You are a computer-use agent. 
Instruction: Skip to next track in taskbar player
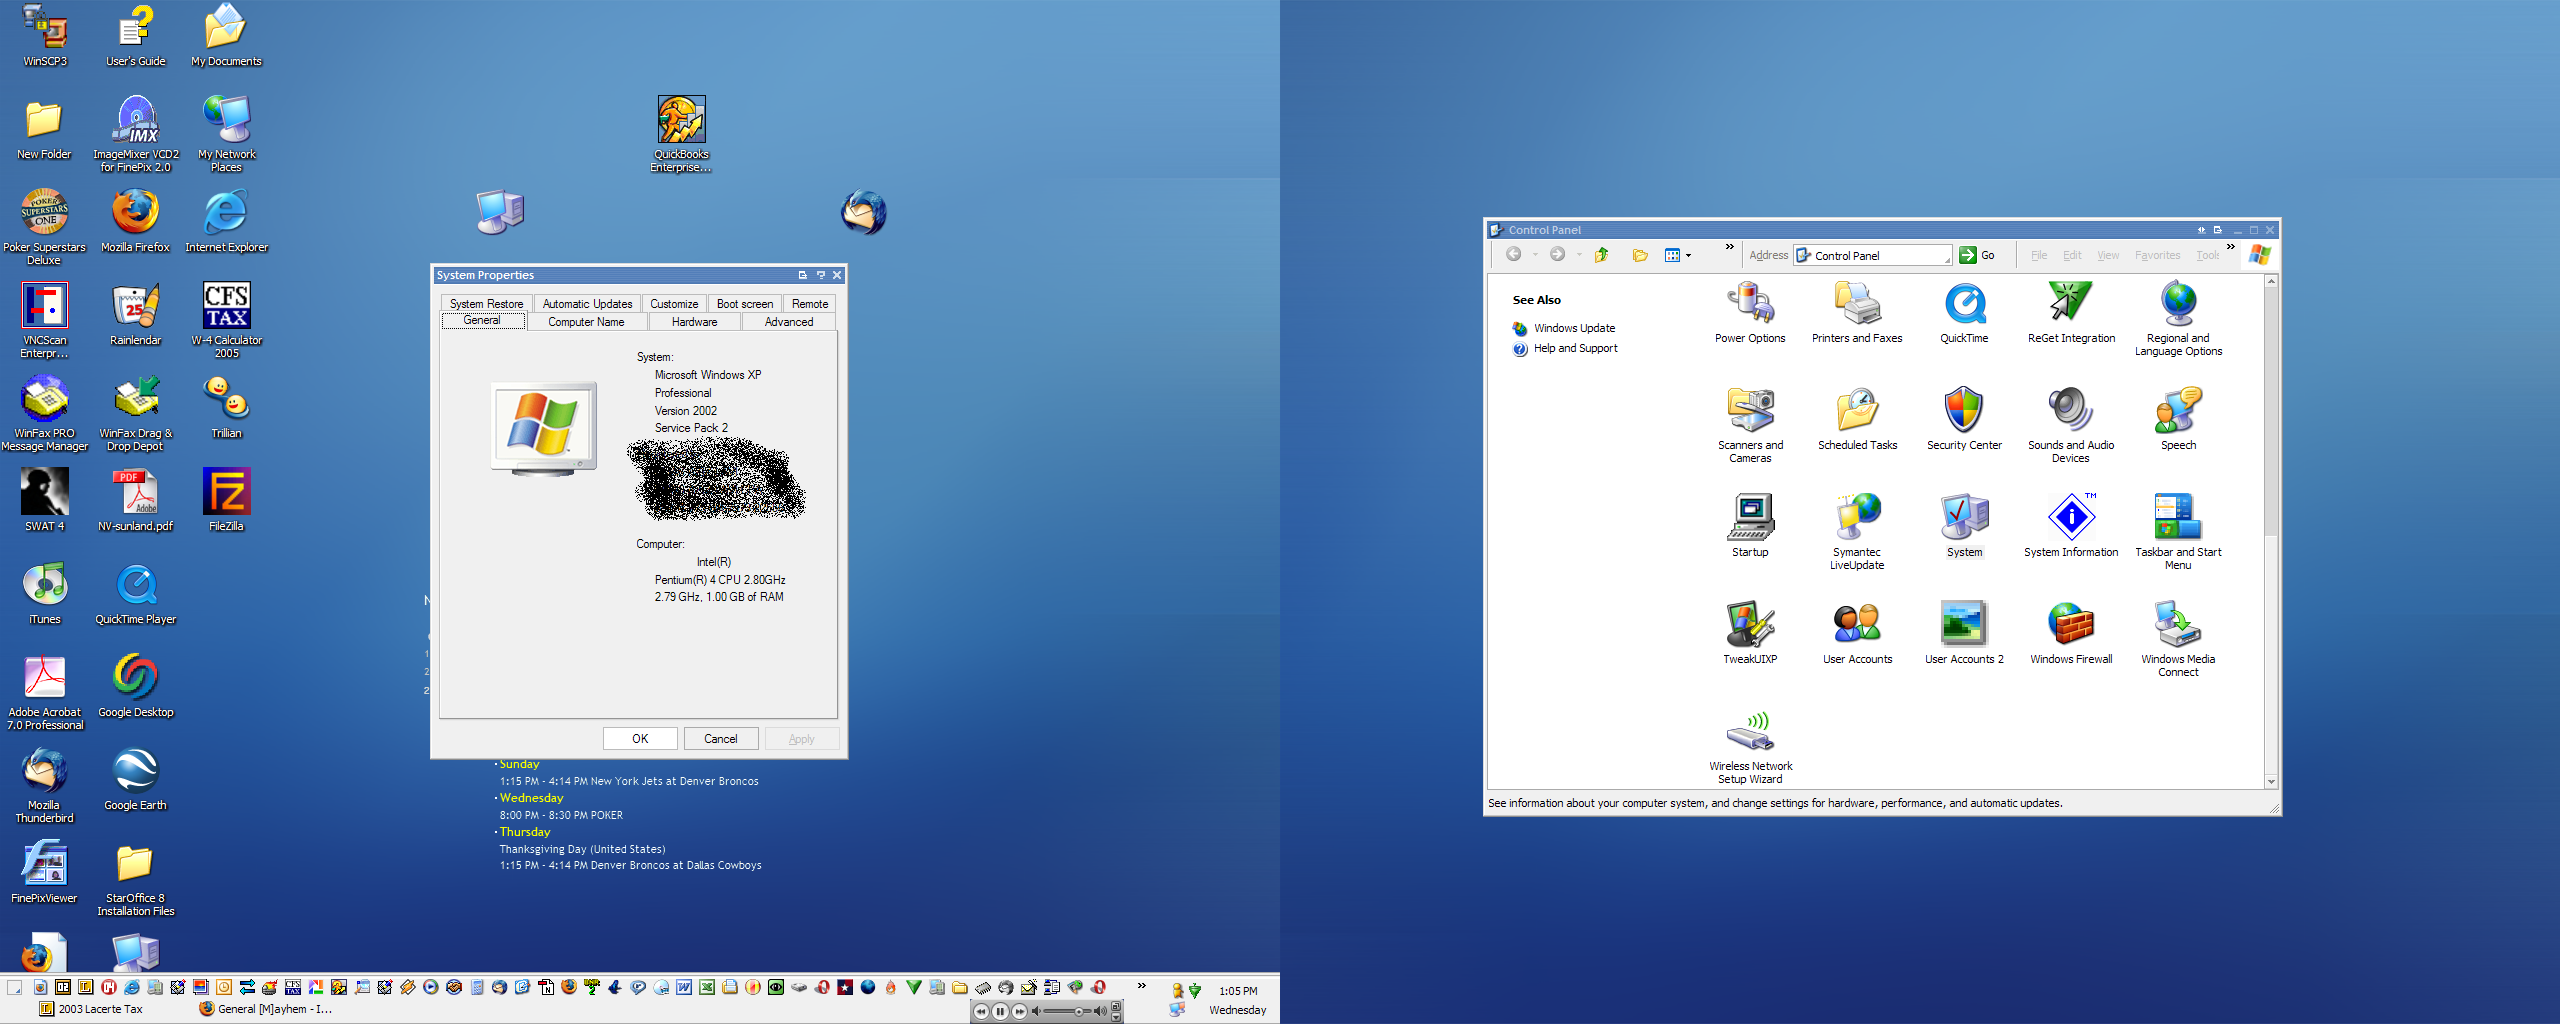click(1018, 1012)
